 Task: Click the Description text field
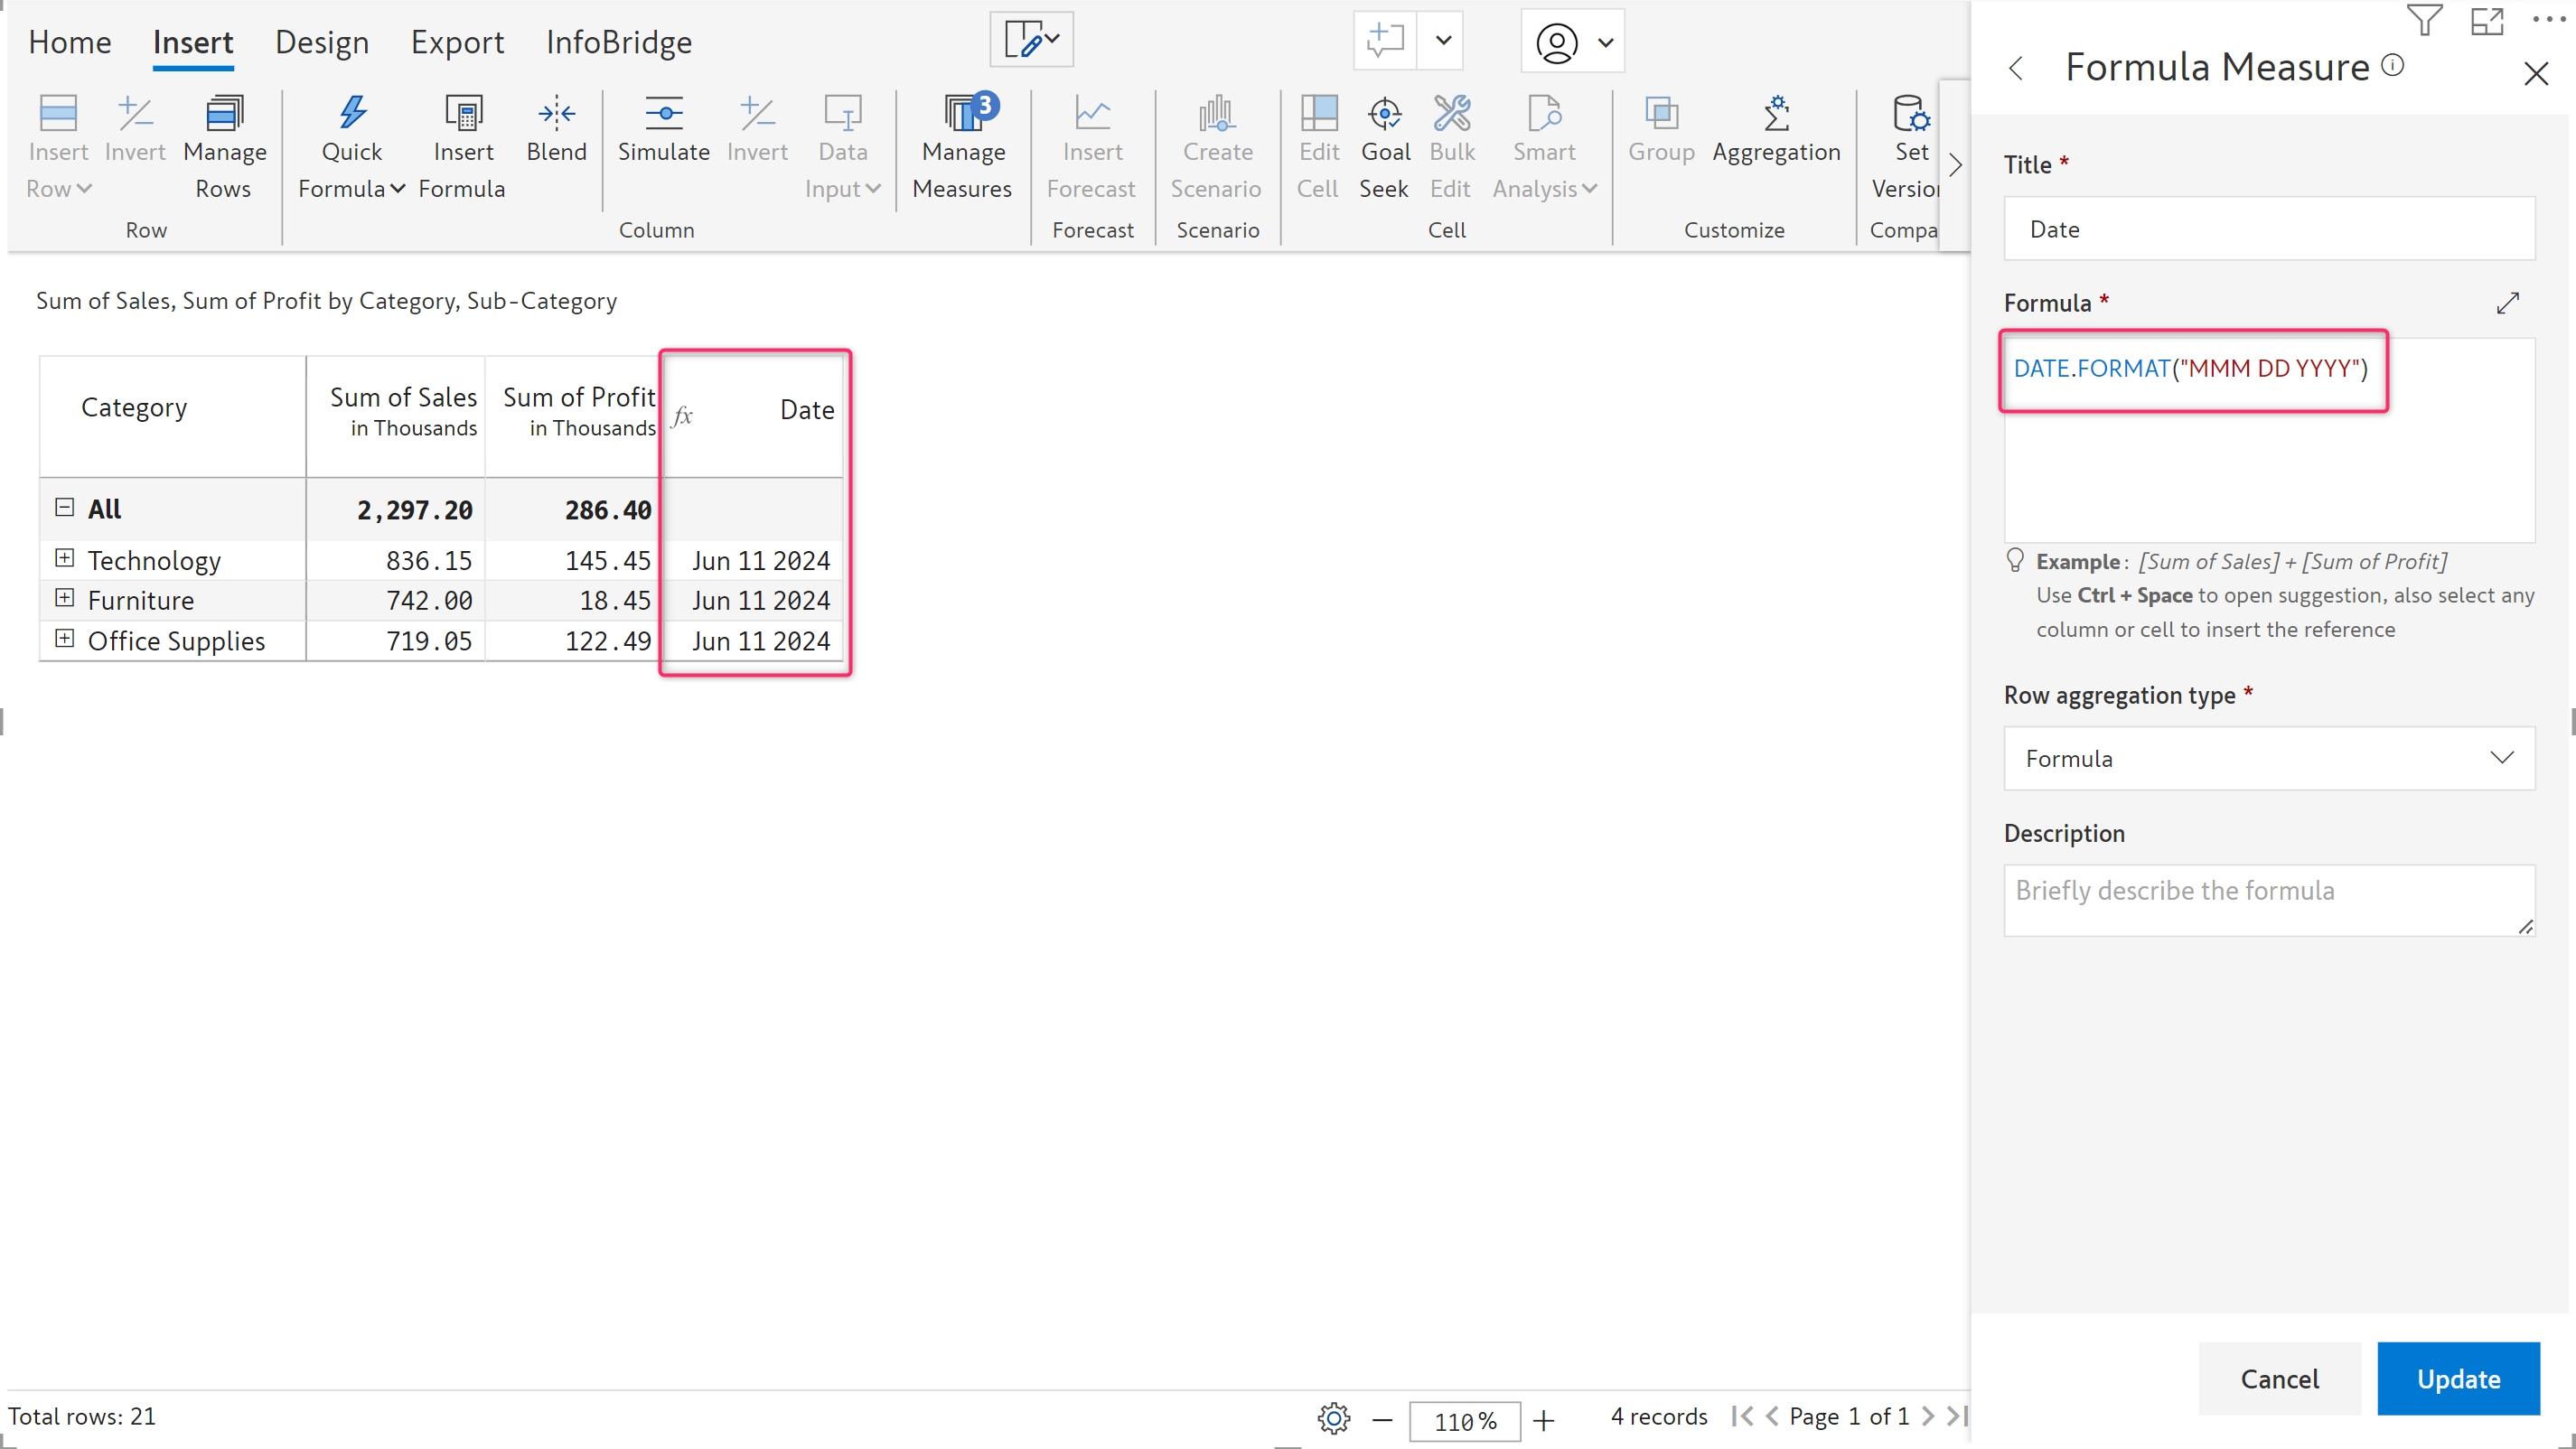2268,899
